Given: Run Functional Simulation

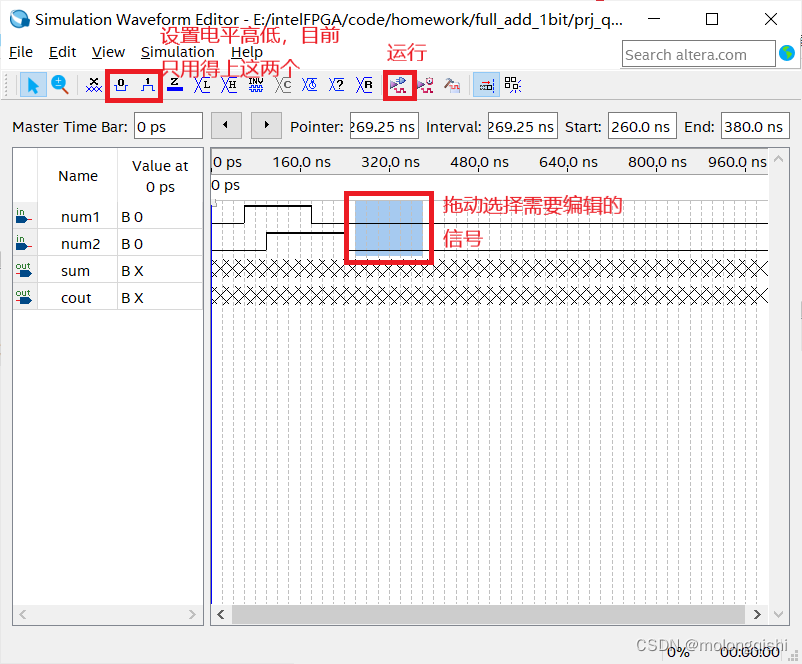Looking at the screenshot, I should click(x=398, y=85).
